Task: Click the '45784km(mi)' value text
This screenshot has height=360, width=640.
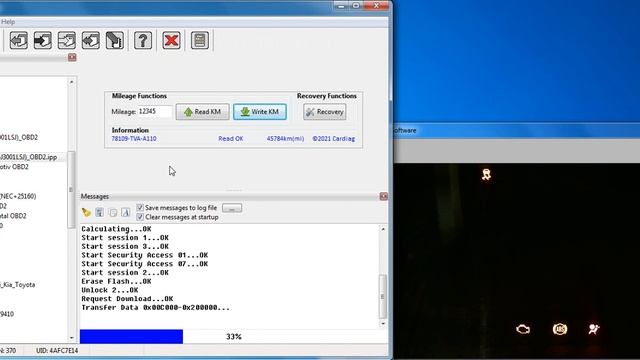Action: click(x=285, y=138)
